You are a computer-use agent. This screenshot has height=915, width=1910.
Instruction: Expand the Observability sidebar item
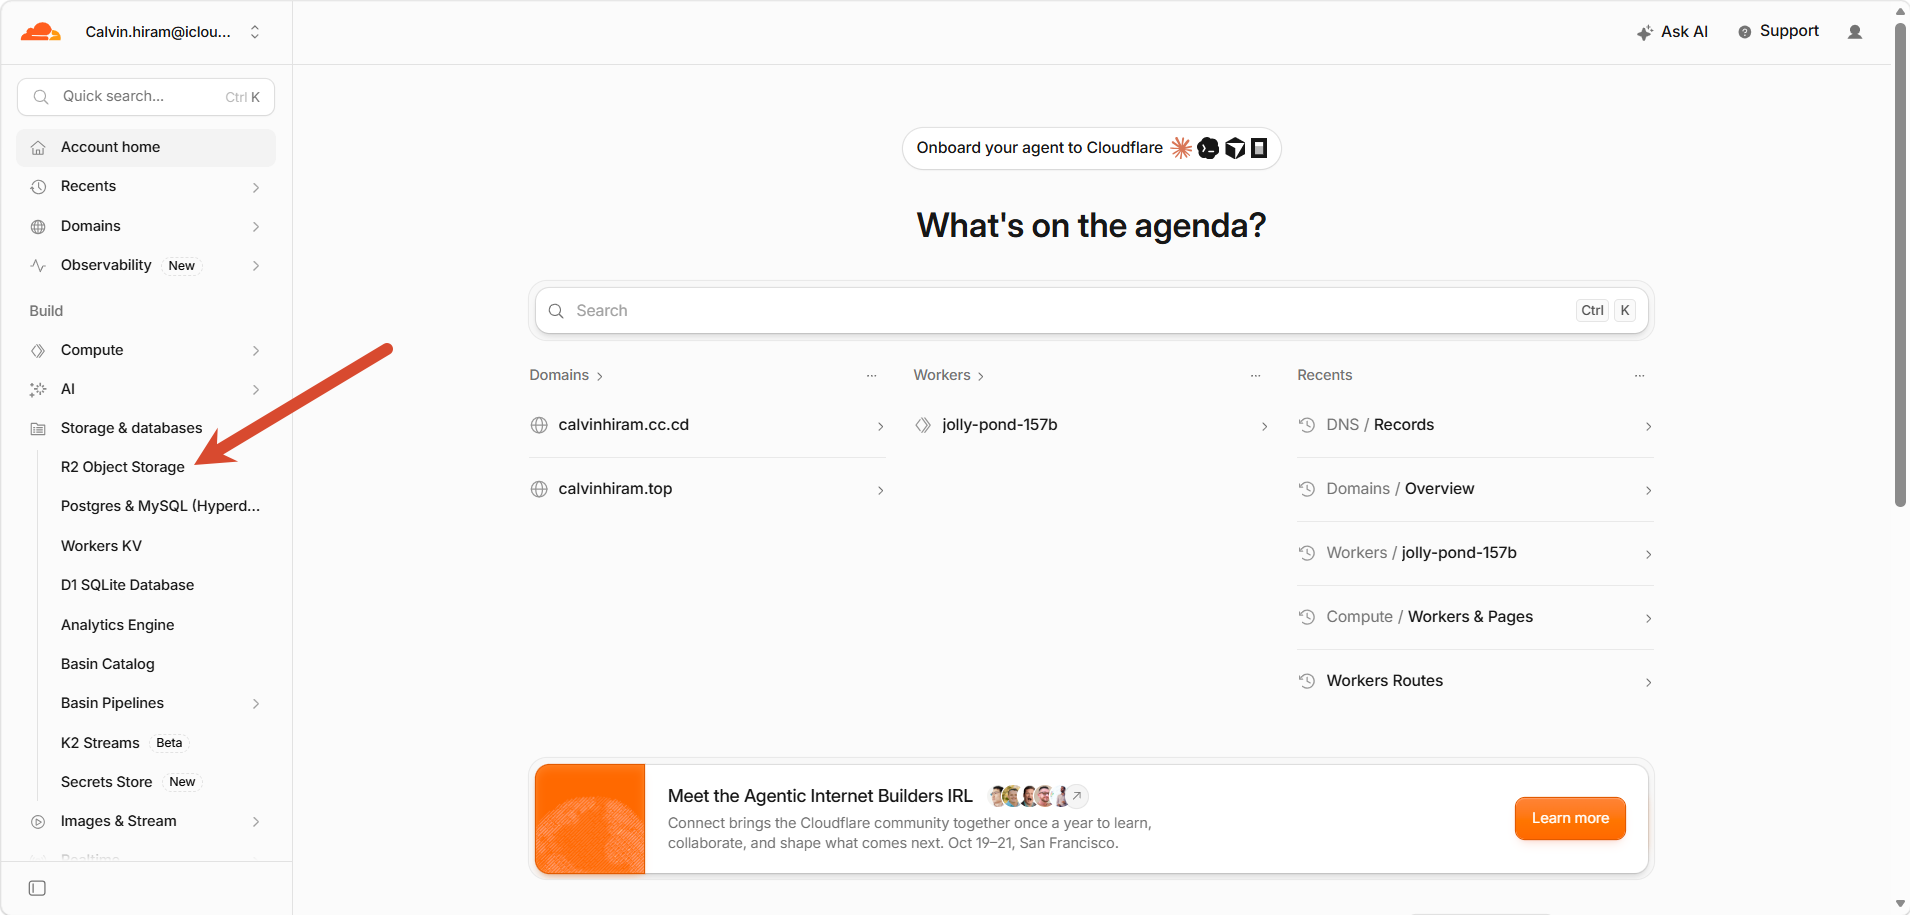(x=146, y=266)
